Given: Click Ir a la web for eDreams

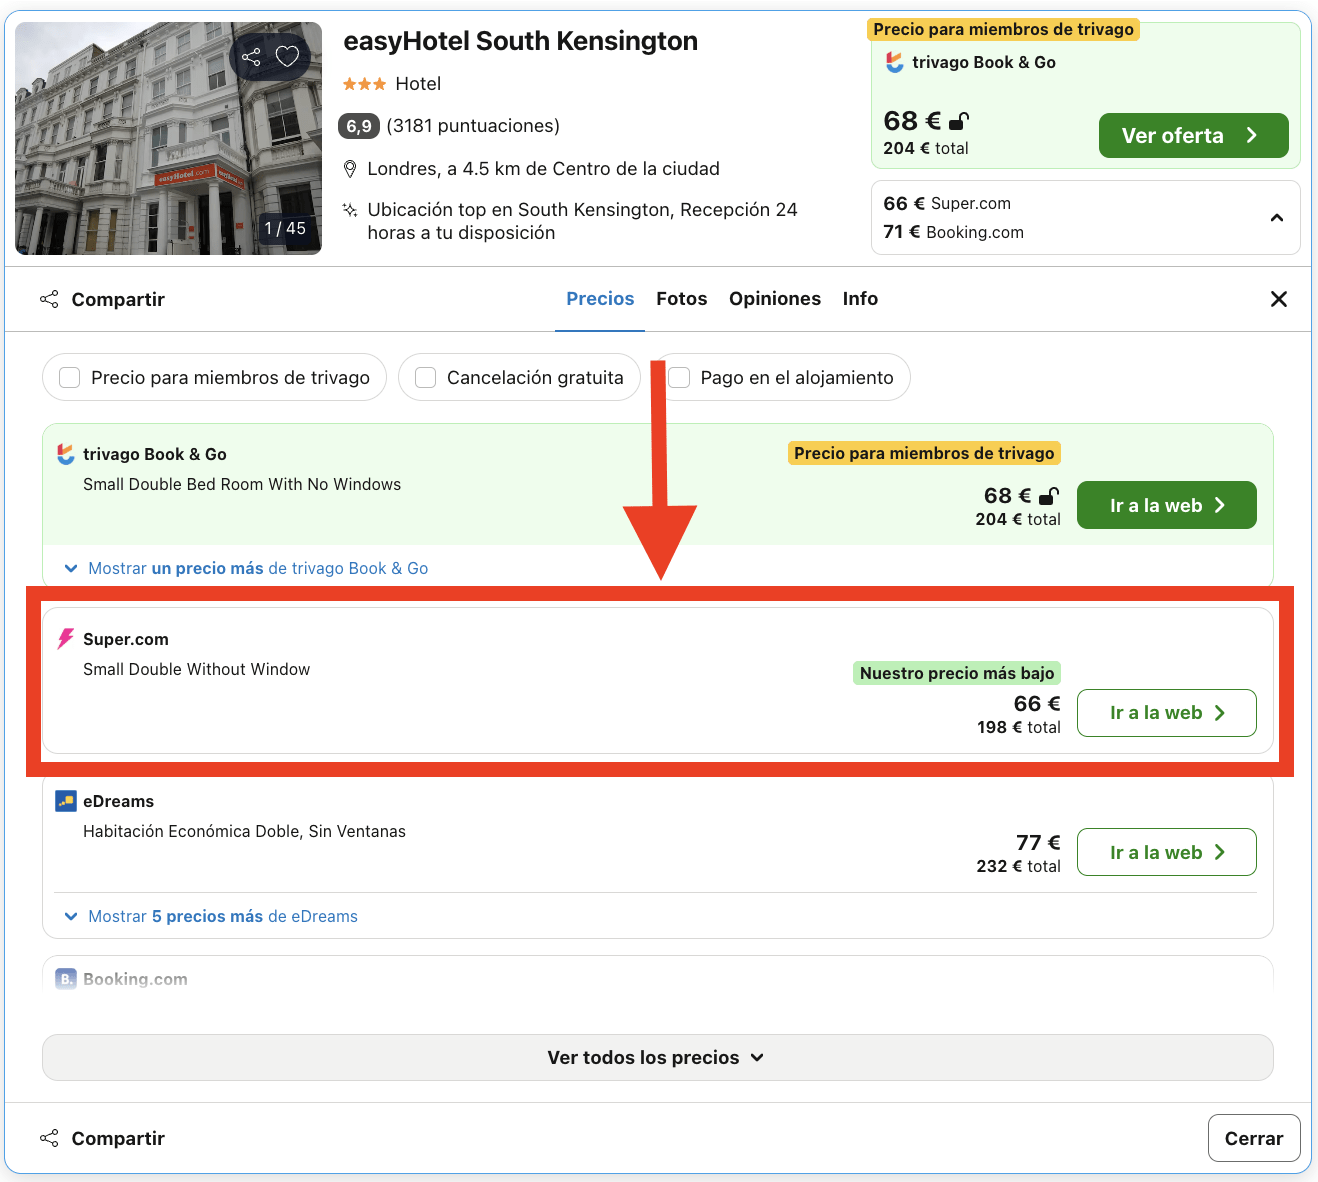Looking at the screenshot, I should [1166, 852].
